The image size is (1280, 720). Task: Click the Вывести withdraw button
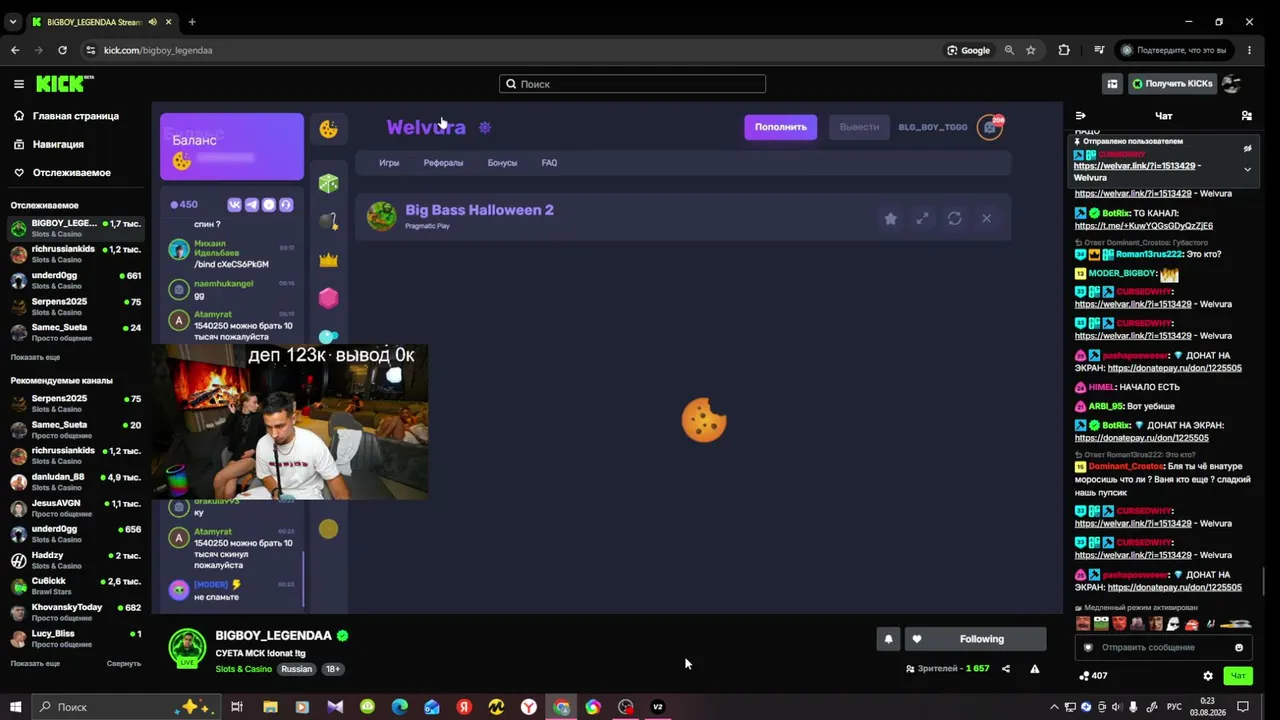(x=859, y=127)
